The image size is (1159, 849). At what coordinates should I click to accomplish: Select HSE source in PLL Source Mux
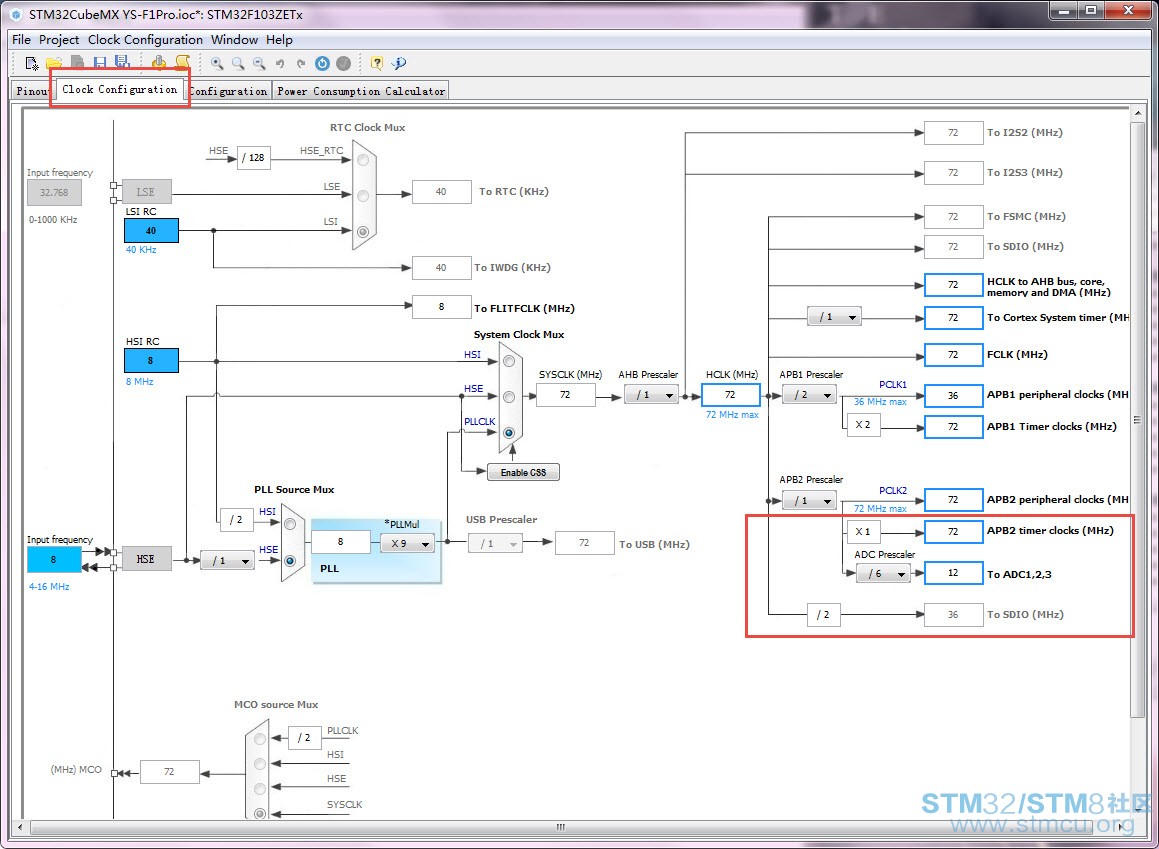click(x=290, y=561)
